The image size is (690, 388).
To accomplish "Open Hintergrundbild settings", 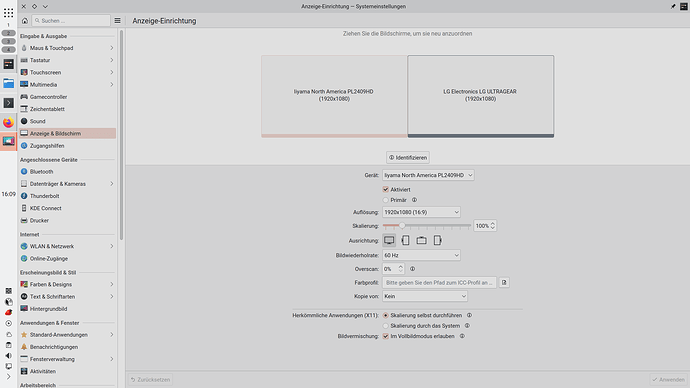I will [67, 309].
